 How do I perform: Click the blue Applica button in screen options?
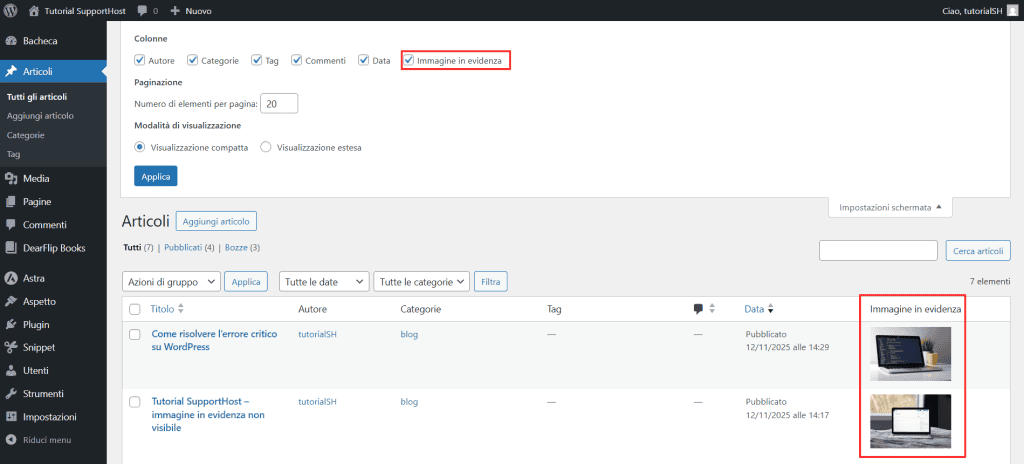point(155,176)
